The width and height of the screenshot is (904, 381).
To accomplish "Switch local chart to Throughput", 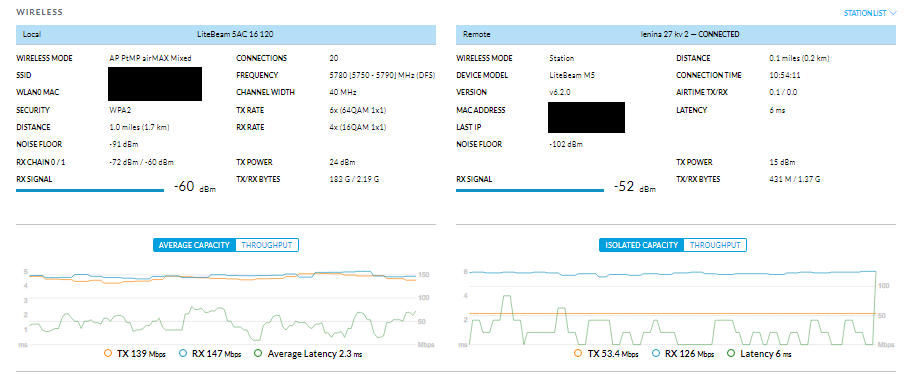I will pos(267,245).
